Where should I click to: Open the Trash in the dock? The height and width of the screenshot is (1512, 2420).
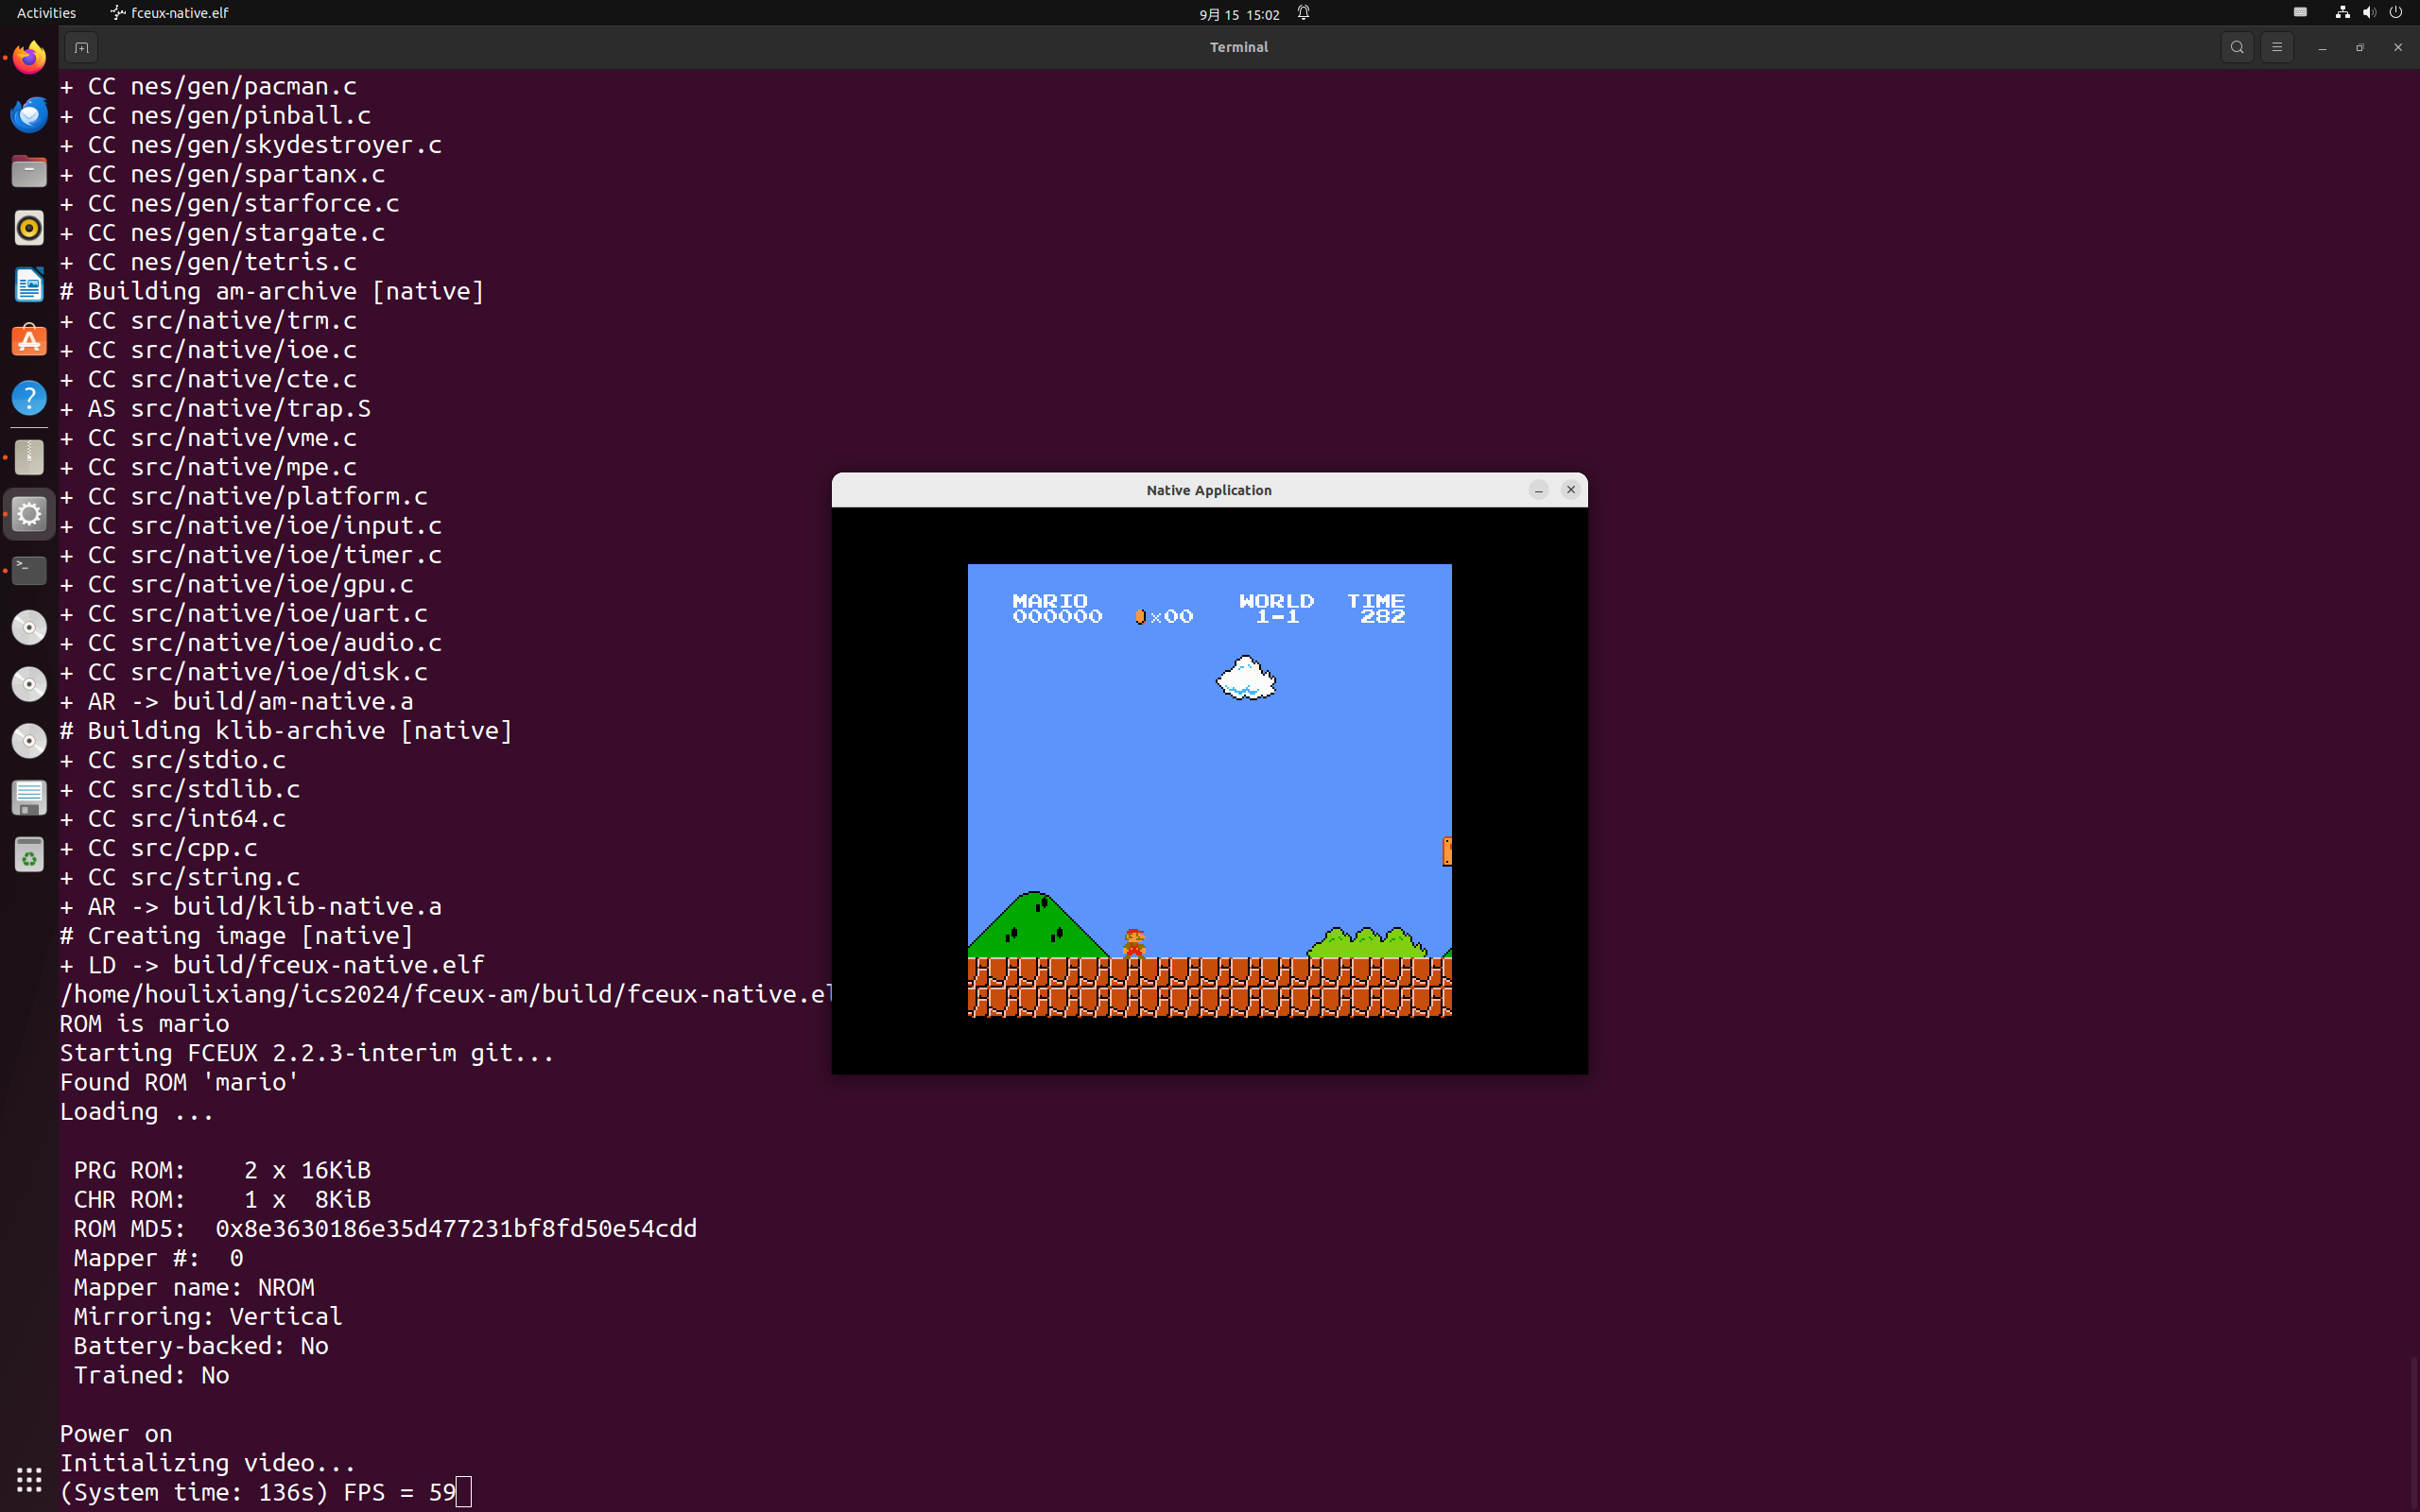click(29, 855)
